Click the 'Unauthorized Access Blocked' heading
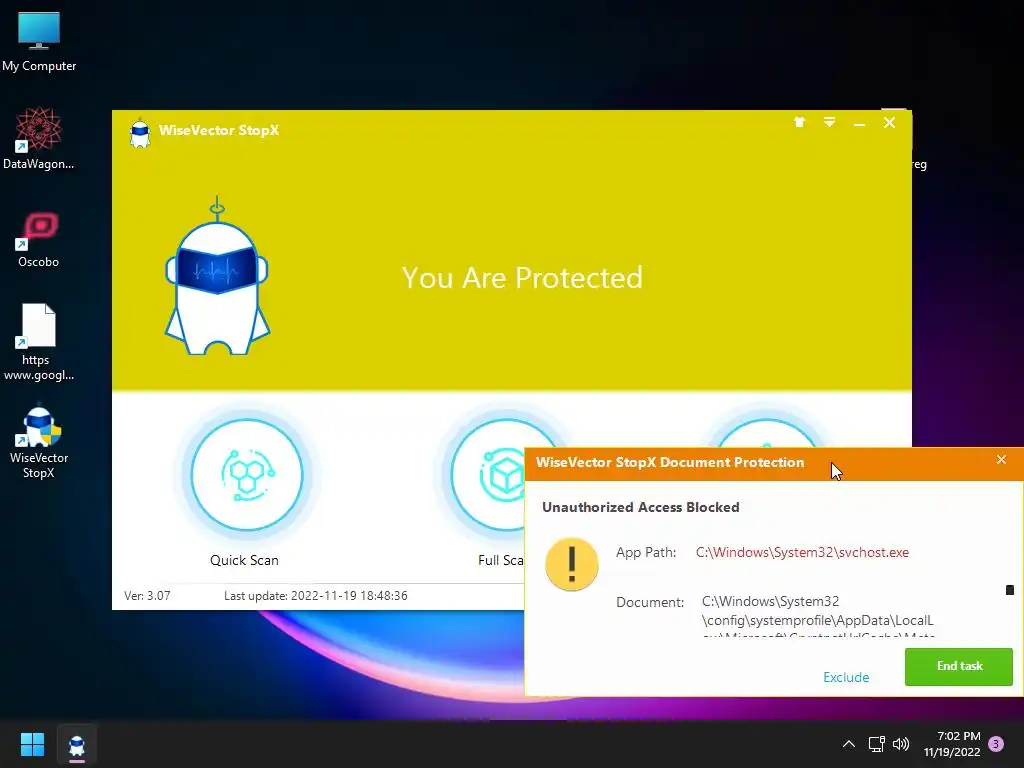The height and width of the screenshot is (768, 1024). pos(641,507)
